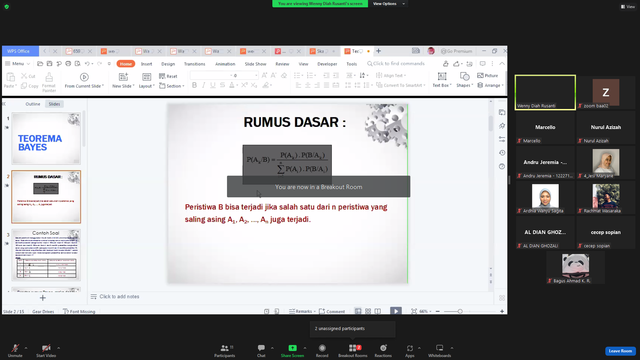The width and height of the screenshot is (640, 360).
Task: Expand the arrow next to Apps
Action: [419, 348]
